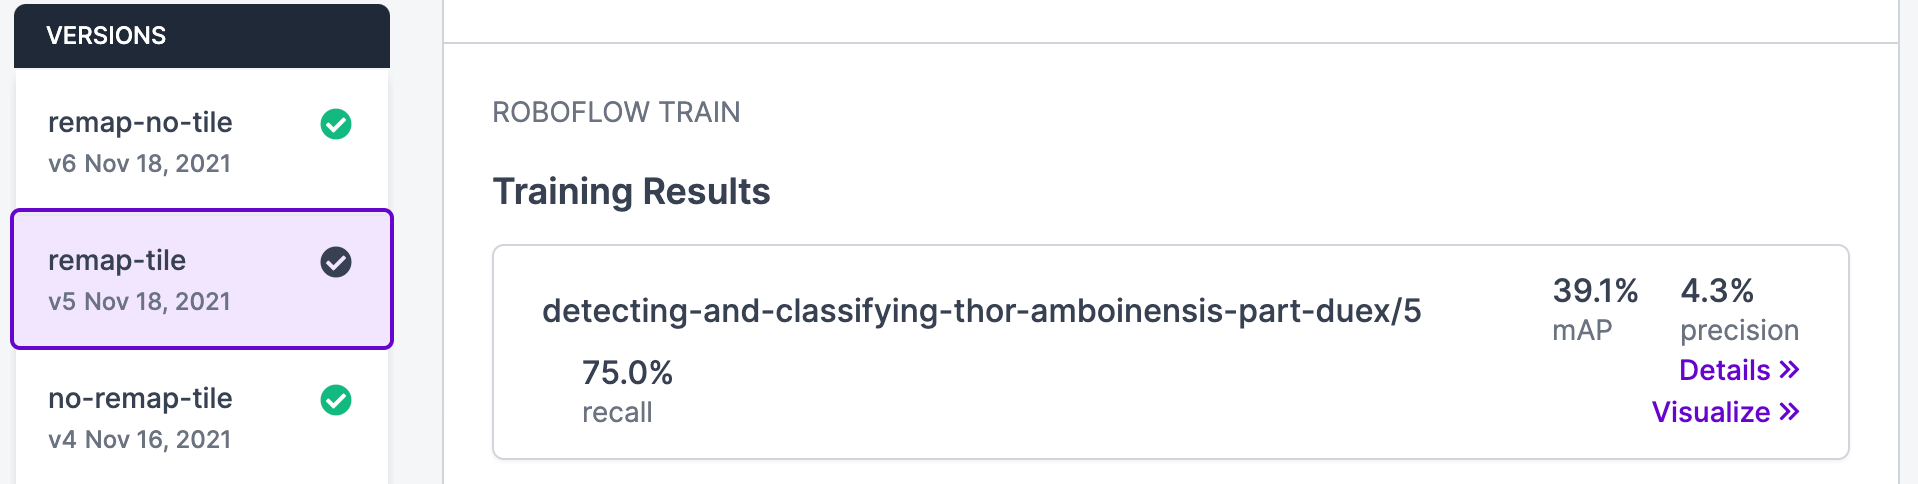Click the v5 Nov 18, 2021 date label

140,302
